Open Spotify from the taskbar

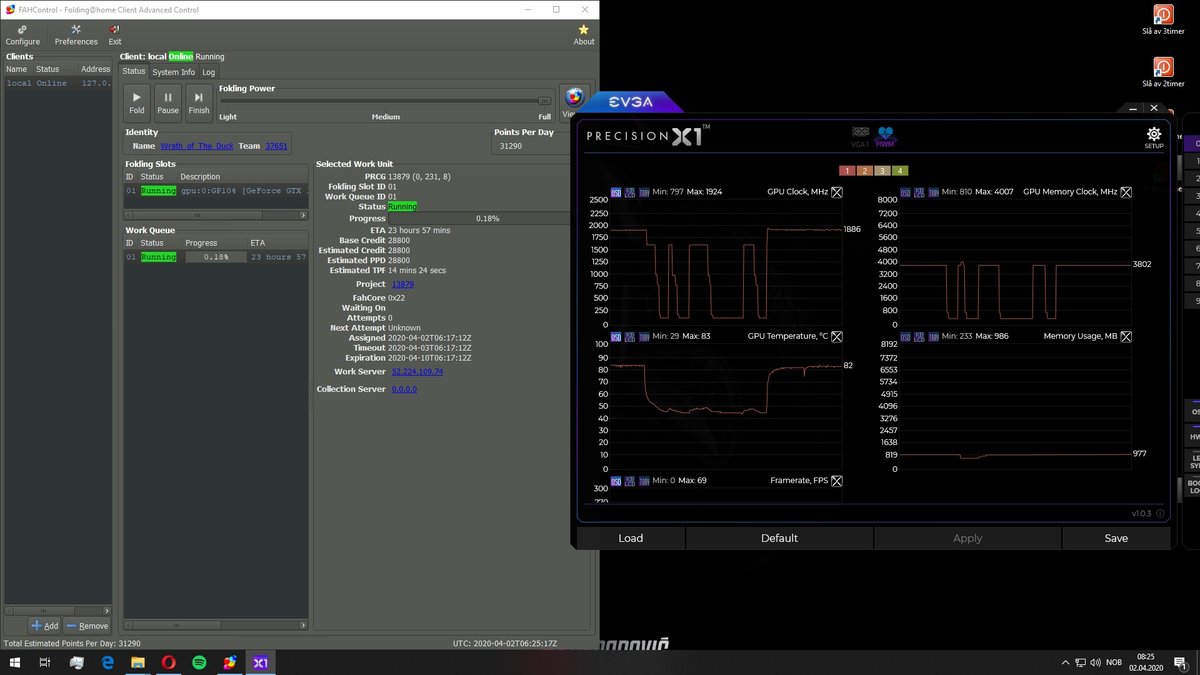click(x=199, y=663)
